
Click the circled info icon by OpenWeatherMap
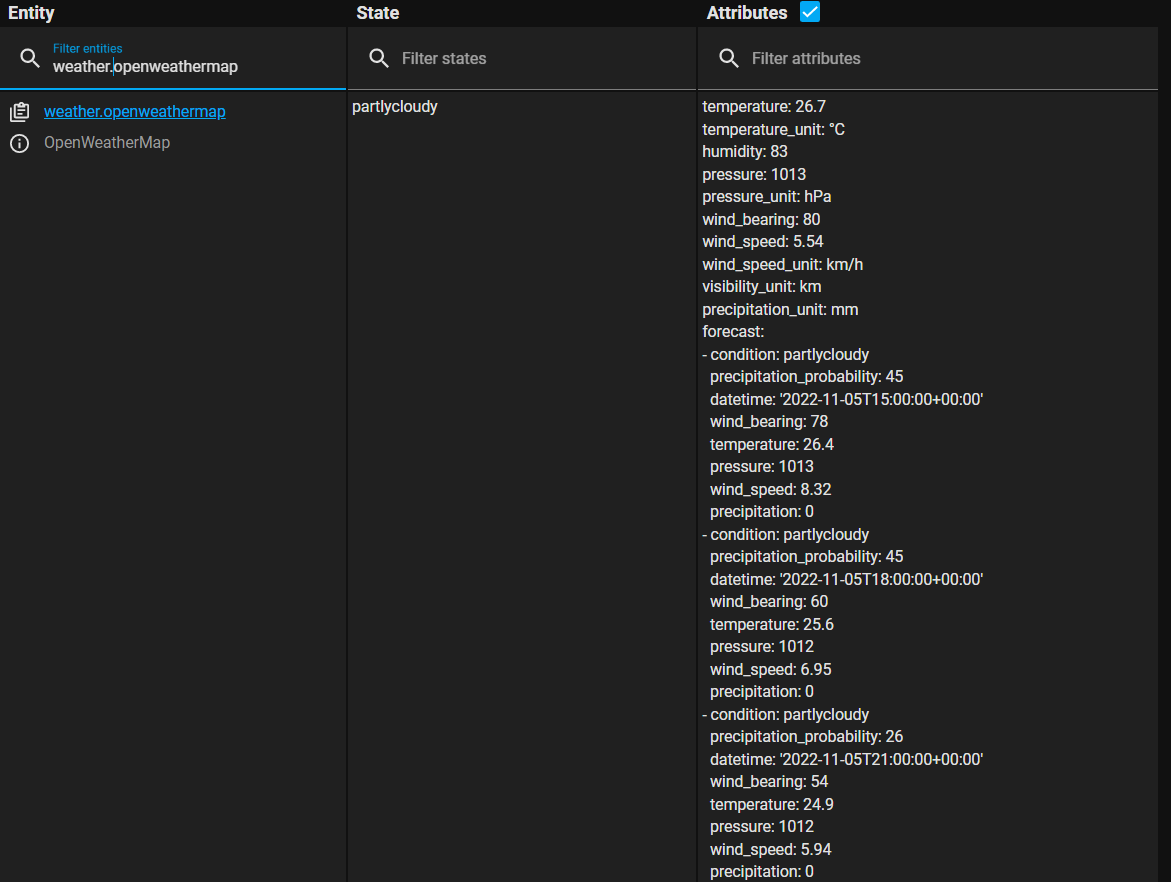(20, 142)
